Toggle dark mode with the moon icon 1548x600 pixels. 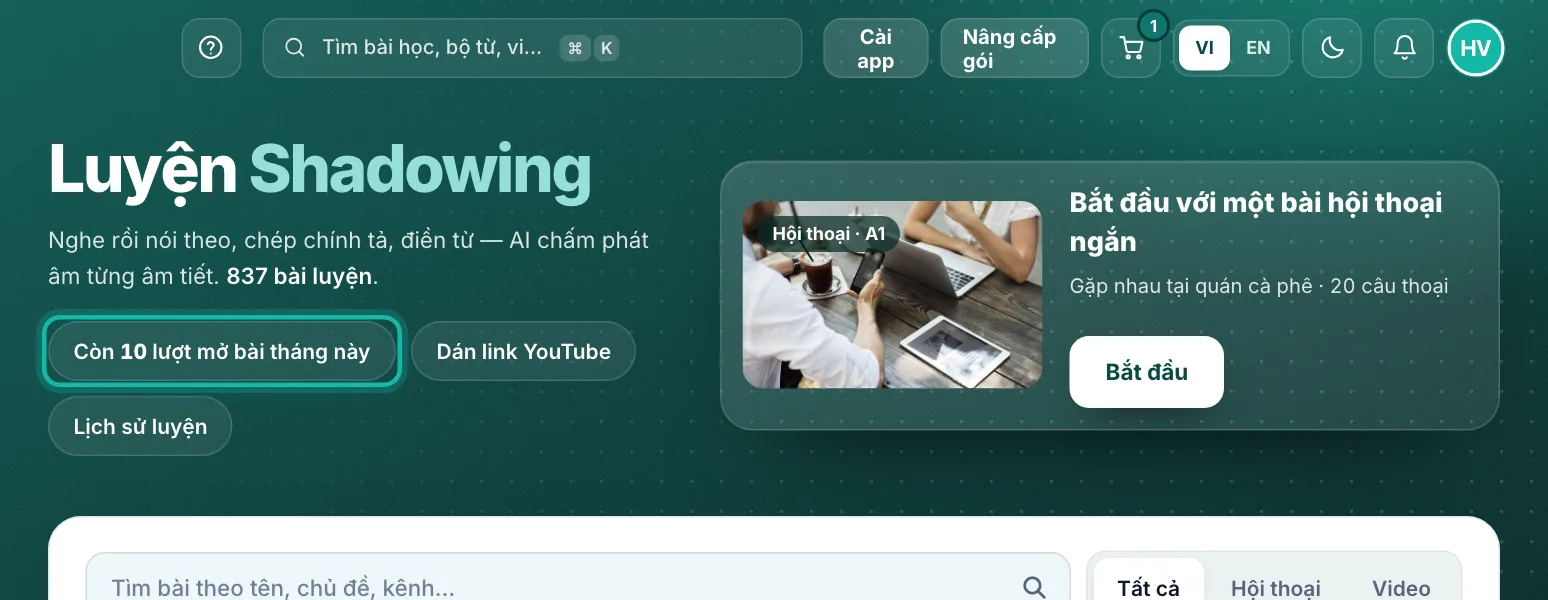coord(1332,48)
